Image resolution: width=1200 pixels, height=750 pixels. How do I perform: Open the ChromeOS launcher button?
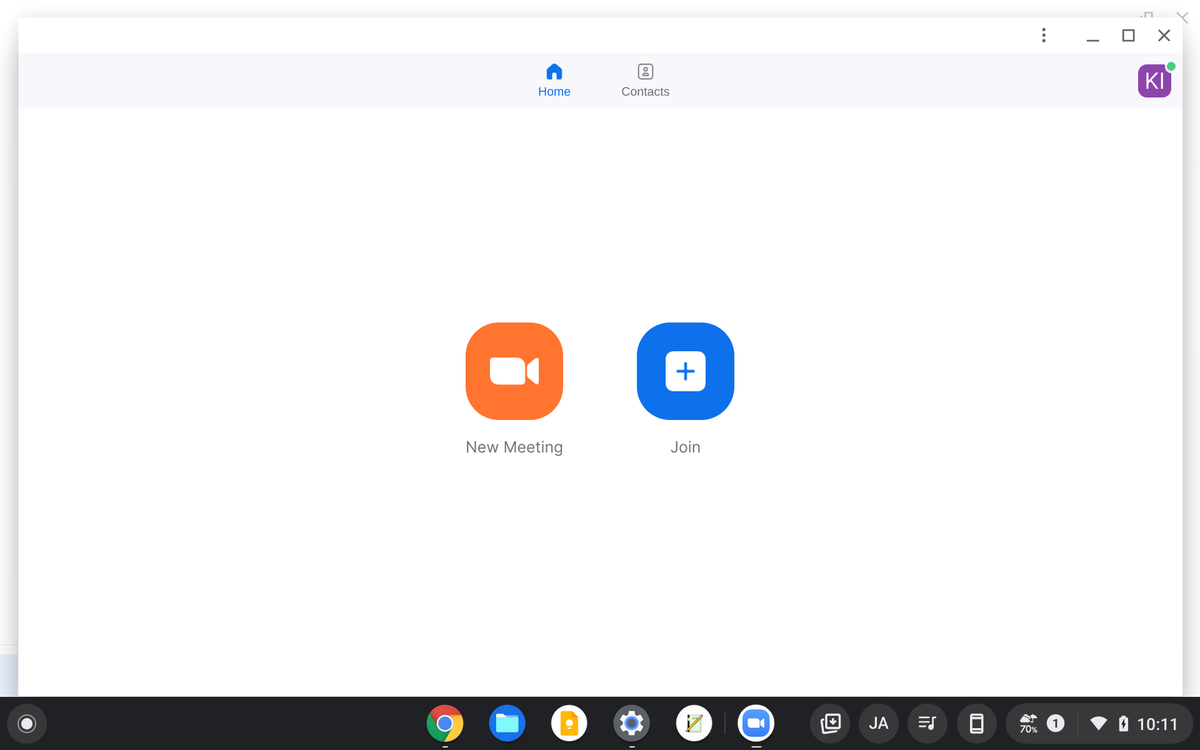[x=27, y=723]
